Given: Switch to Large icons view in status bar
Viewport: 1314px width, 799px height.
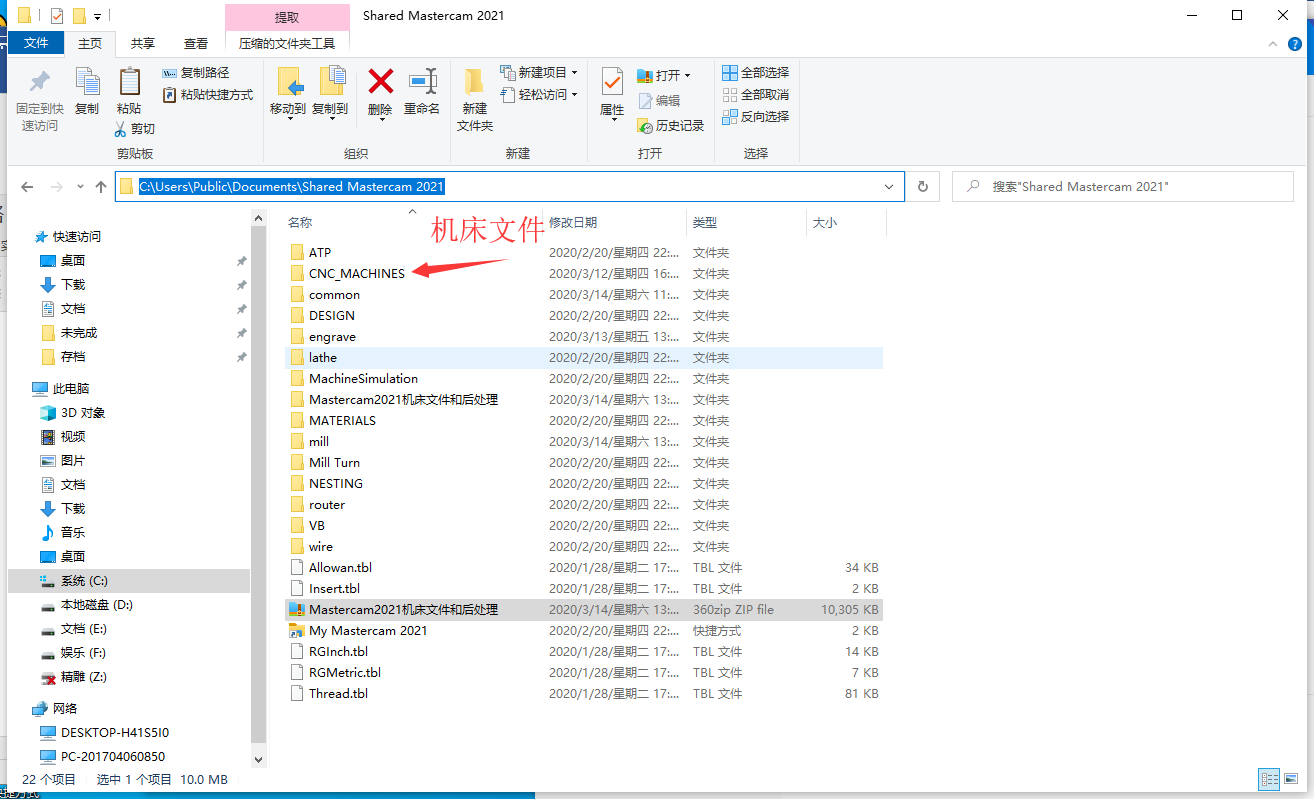Looking at the screenshot, I should [1291, 779].
